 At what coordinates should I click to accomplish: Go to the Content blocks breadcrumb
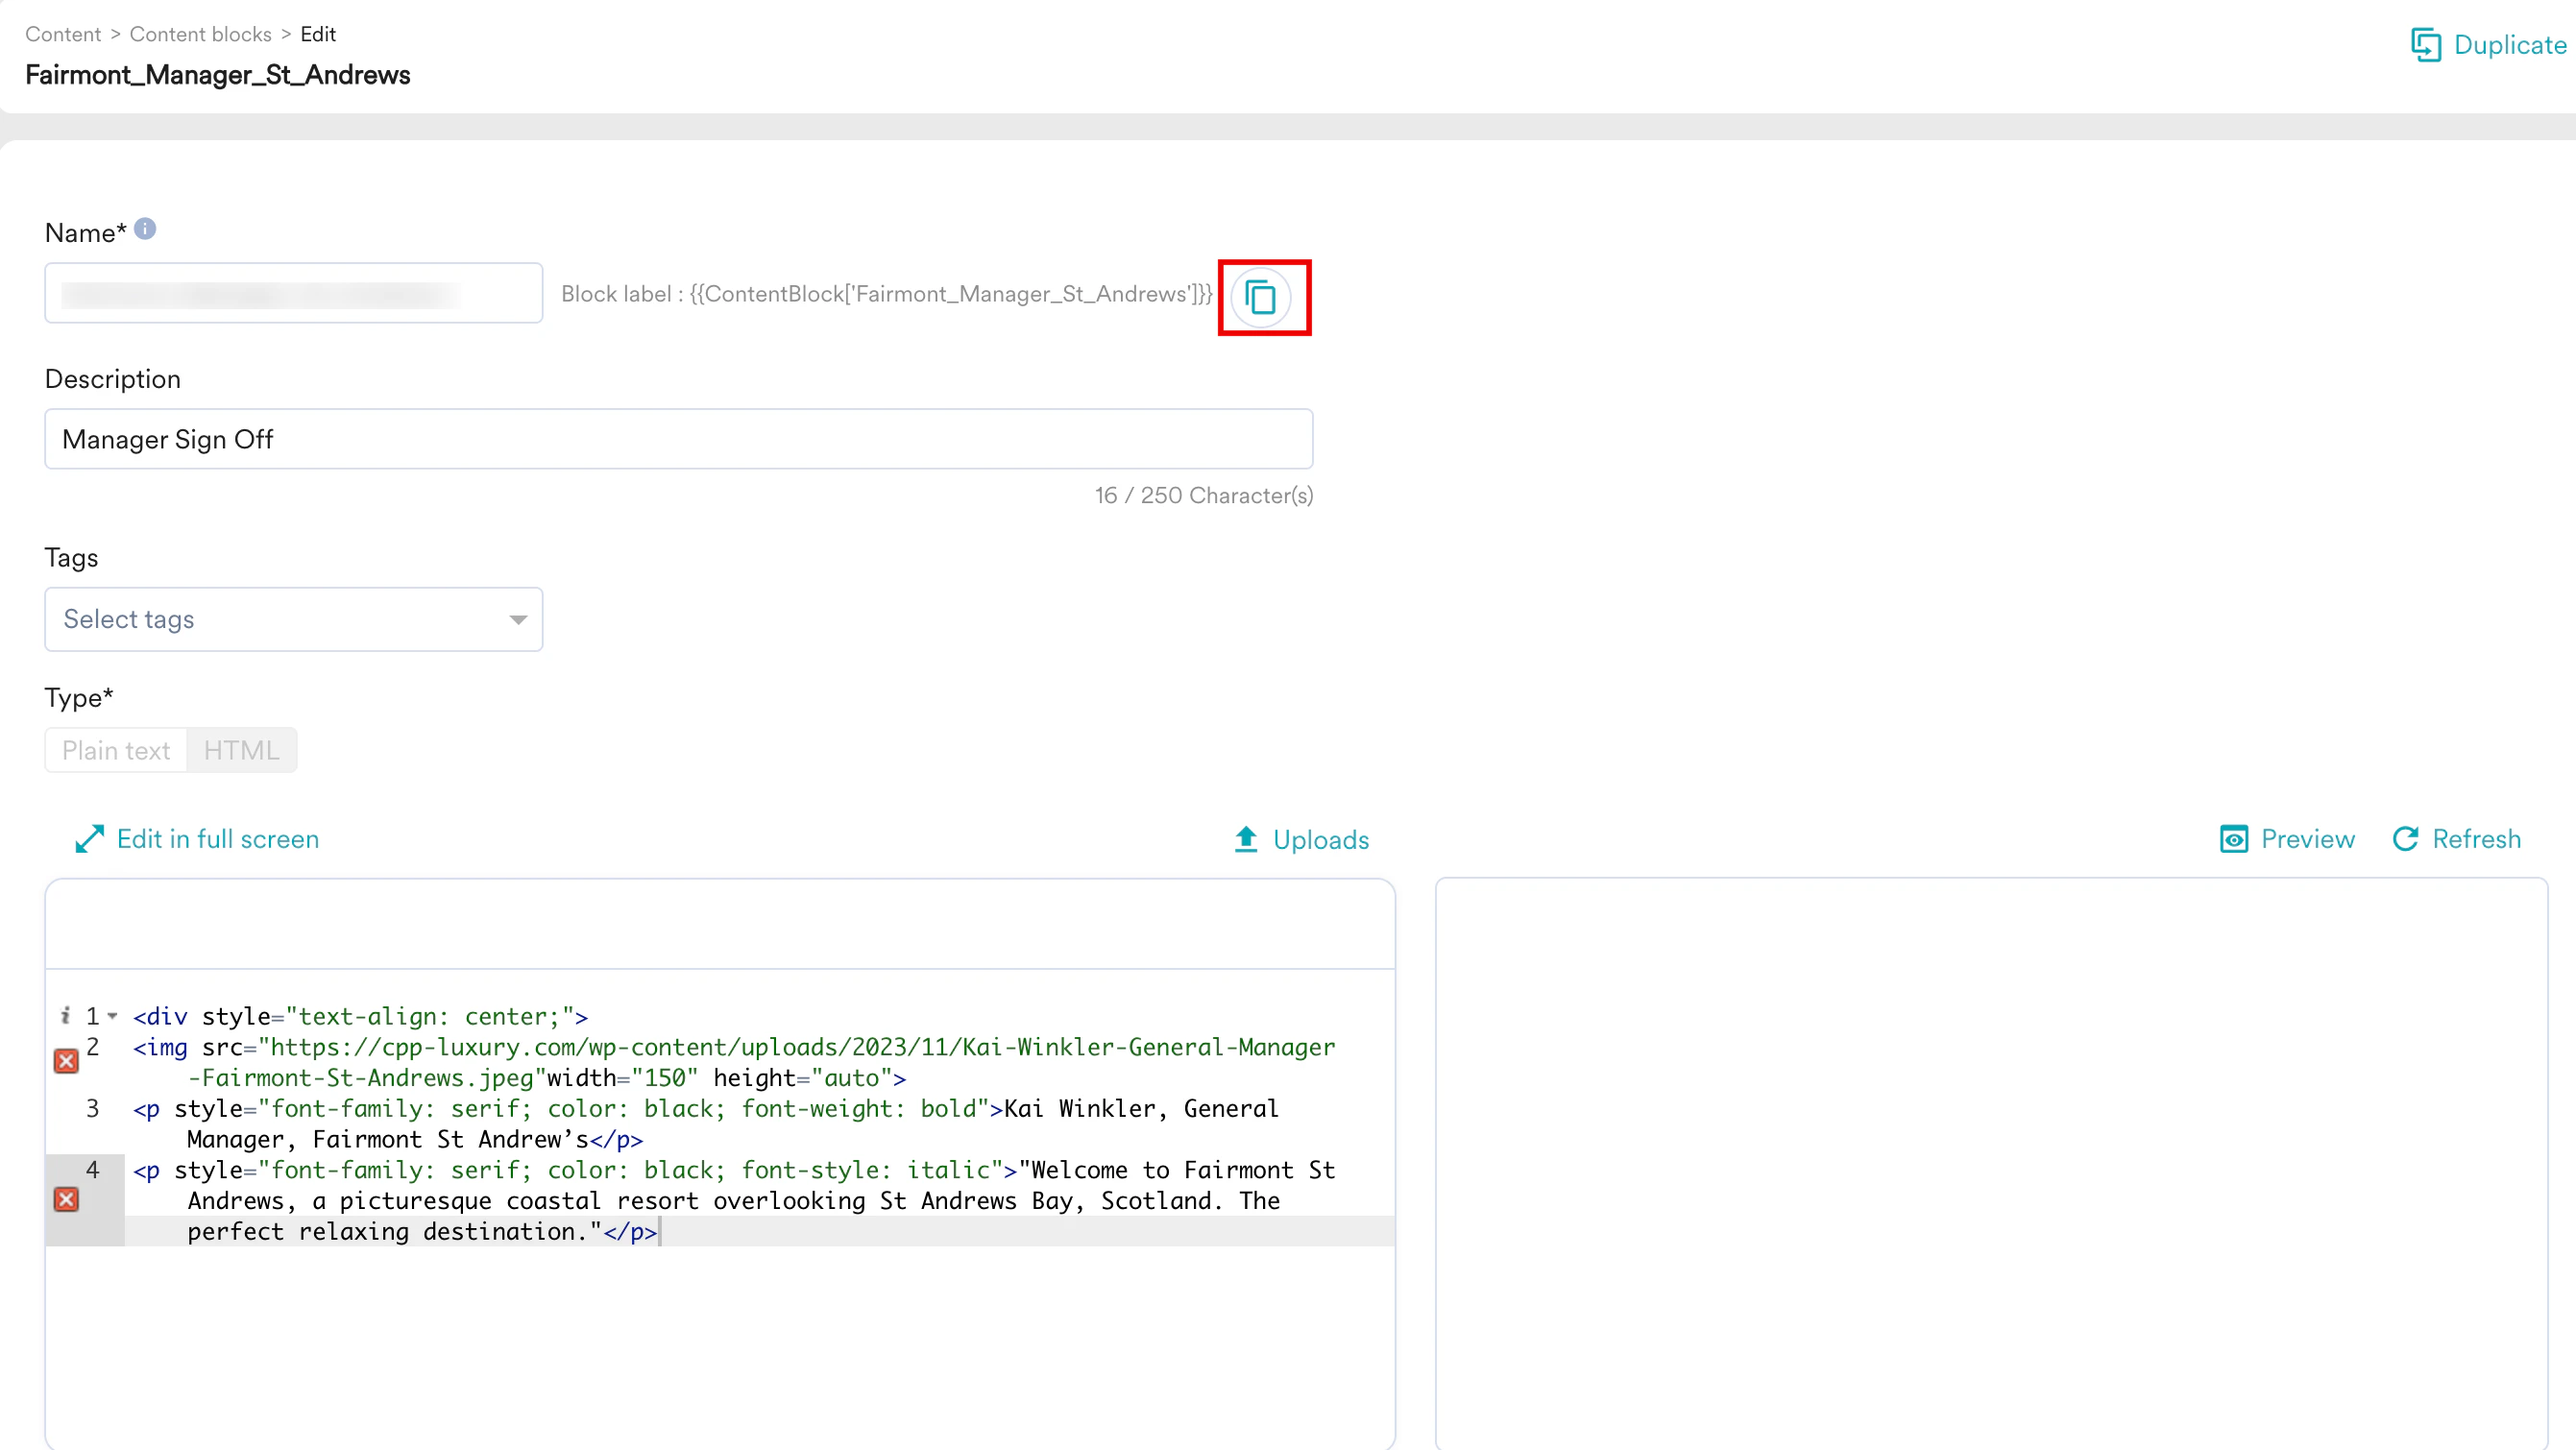click(x=200, y=34)
